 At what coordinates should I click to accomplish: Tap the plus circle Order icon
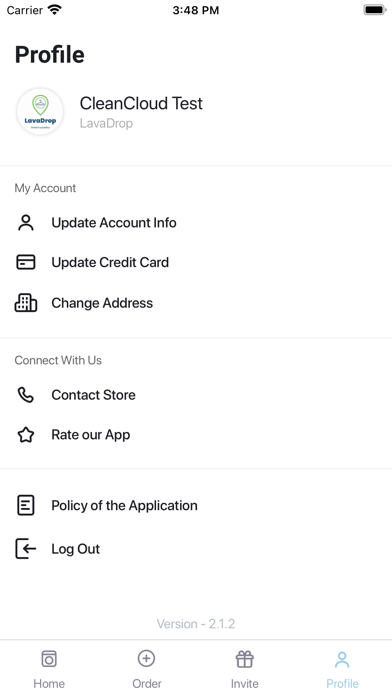[x=147, y=658]
